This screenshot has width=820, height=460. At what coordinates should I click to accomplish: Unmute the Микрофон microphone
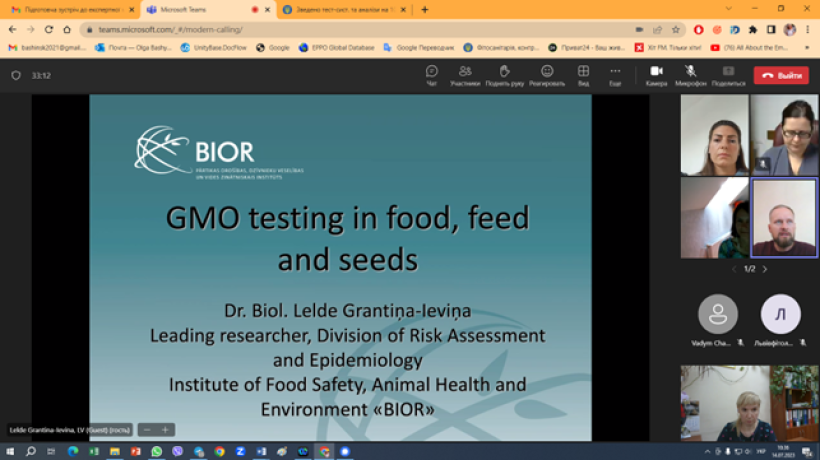(690, 75)
